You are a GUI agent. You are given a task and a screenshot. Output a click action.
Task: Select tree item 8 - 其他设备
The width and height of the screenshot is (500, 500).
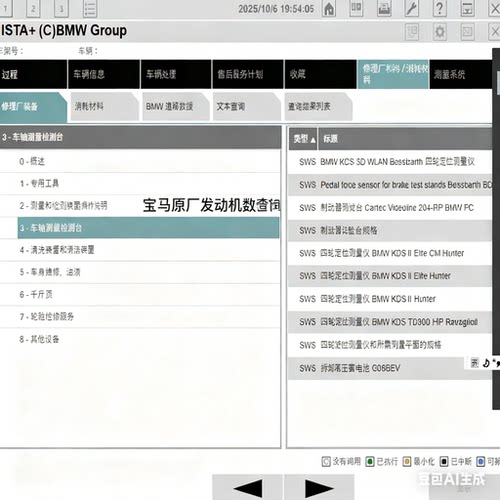pyautogui.click(x=140, y=339)
